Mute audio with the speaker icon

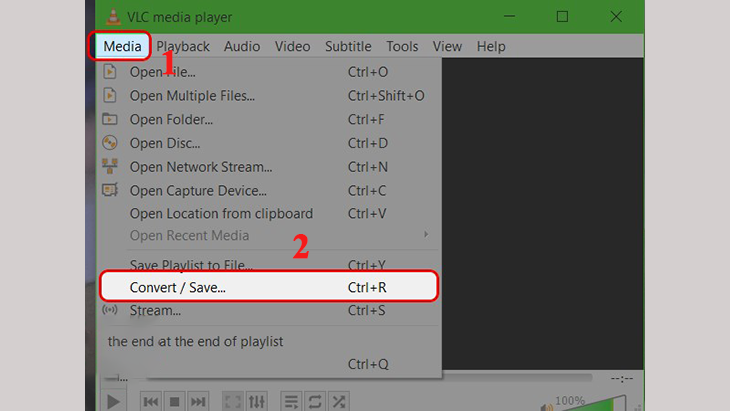click(547, 407)
